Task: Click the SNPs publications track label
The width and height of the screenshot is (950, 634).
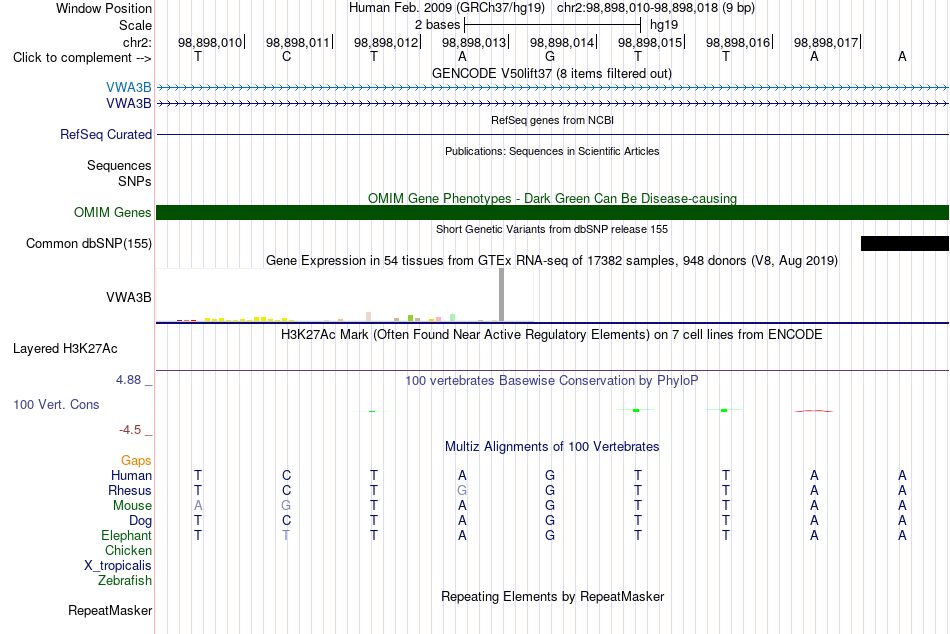Action: (x=135, y=181)
